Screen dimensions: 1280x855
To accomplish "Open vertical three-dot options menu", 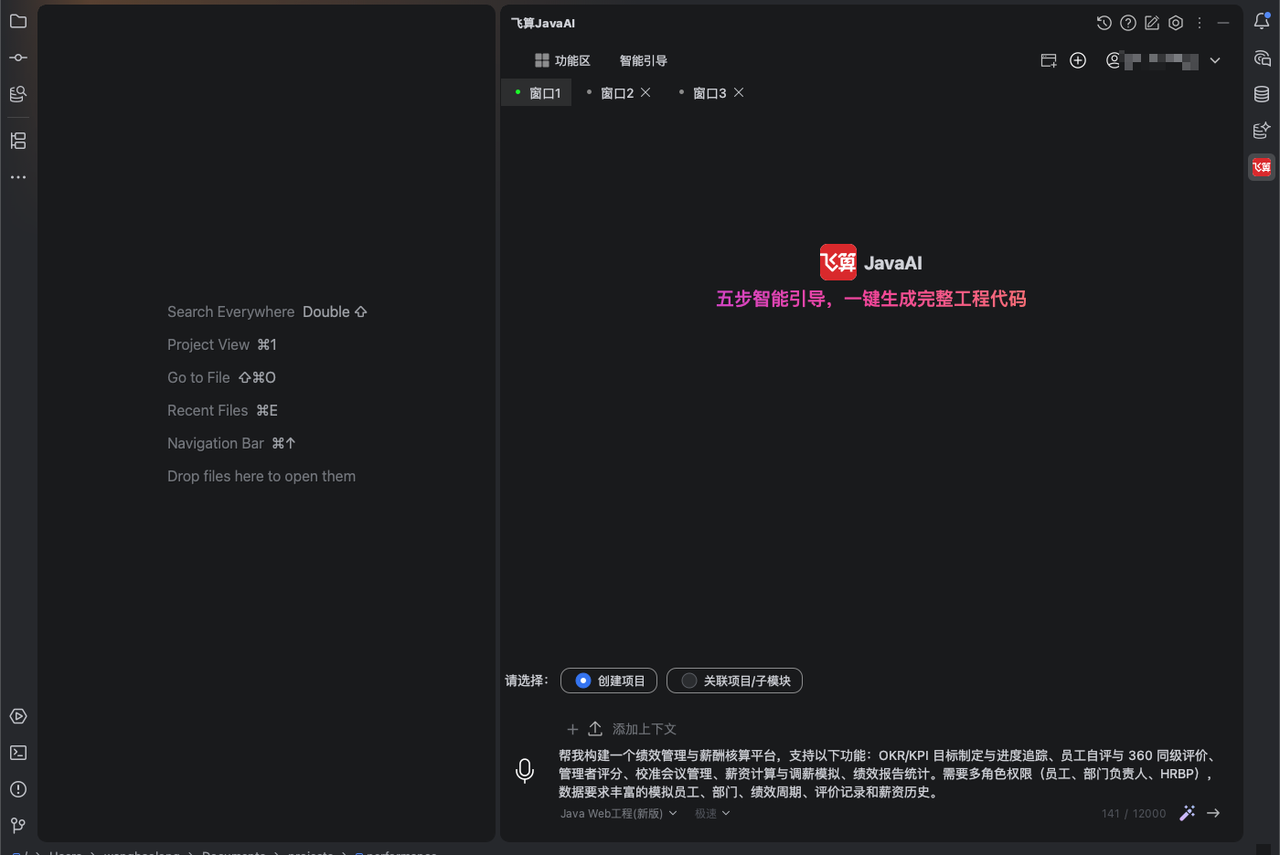I will [x=1200, y=23].
